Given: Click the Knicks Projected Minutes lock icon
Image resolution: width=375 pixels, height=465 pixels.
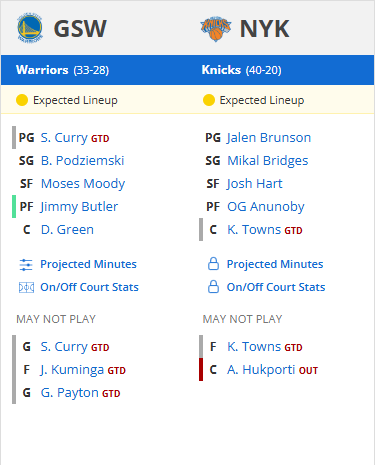Looking at the screenshot, I should 213,264.
